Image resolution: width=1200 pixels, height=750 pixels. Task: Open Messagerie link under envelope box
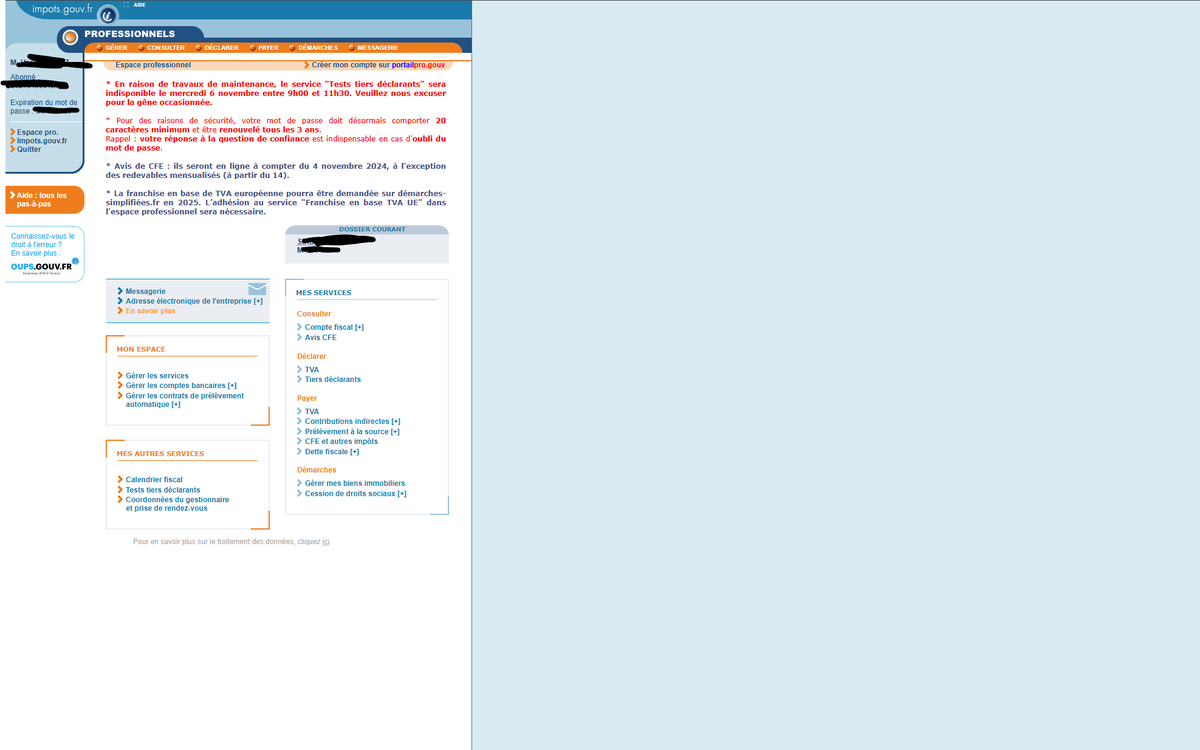tap(145, 291)
